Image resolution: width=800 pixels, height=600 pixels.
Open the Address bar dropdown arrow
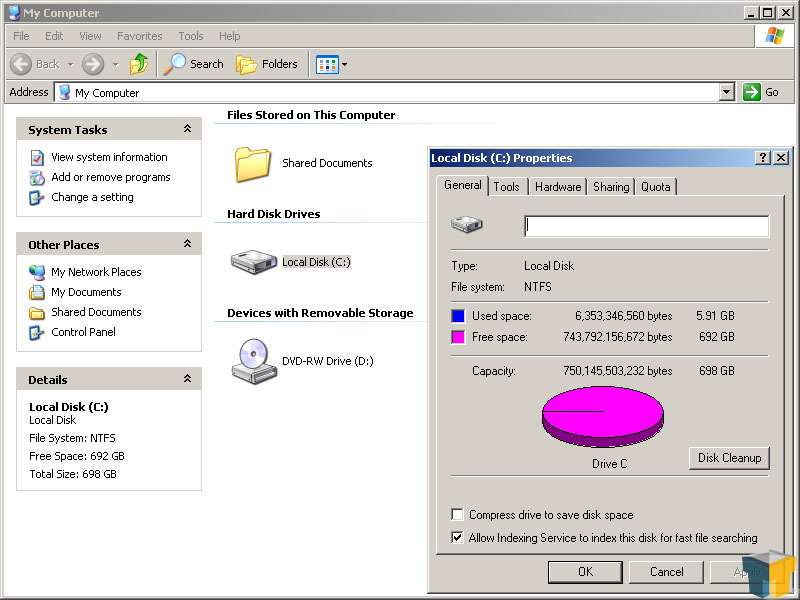pyautogui.click(x=727, y=92)
